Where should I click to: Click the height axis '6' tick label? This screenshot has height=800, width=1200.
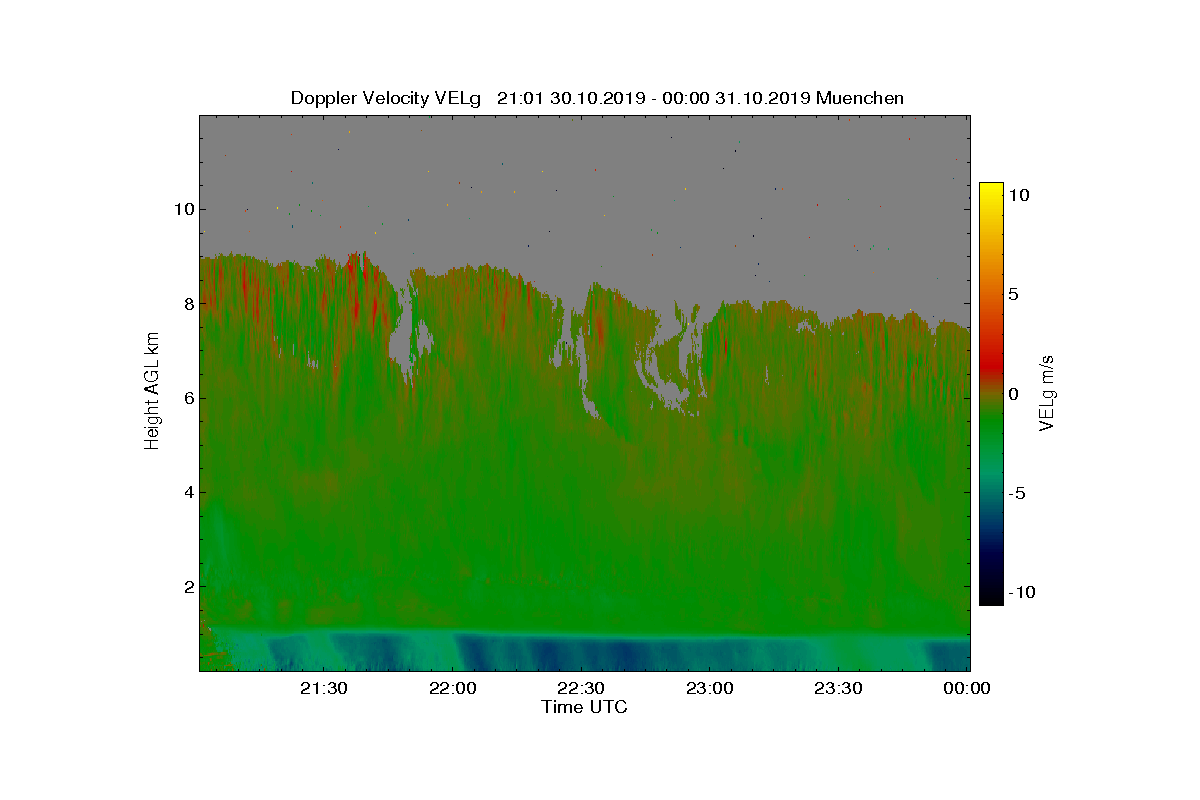187,398
